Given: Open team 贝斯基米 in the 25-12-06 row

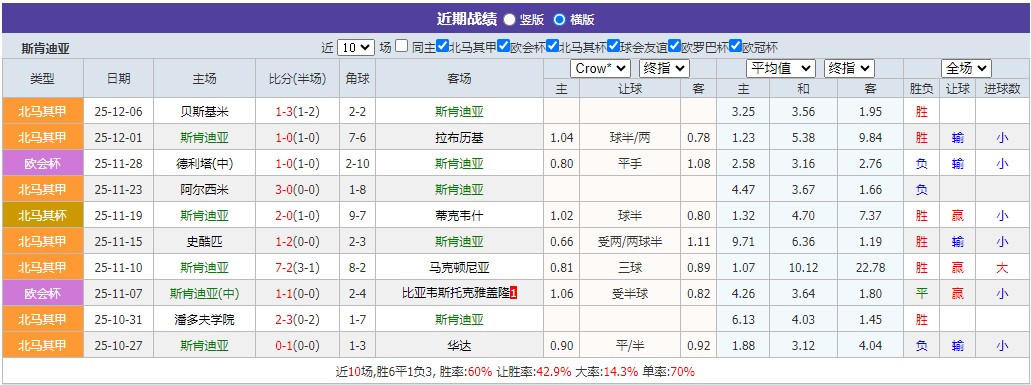Looking at the screenshot, I should click(x=204, y=112).
